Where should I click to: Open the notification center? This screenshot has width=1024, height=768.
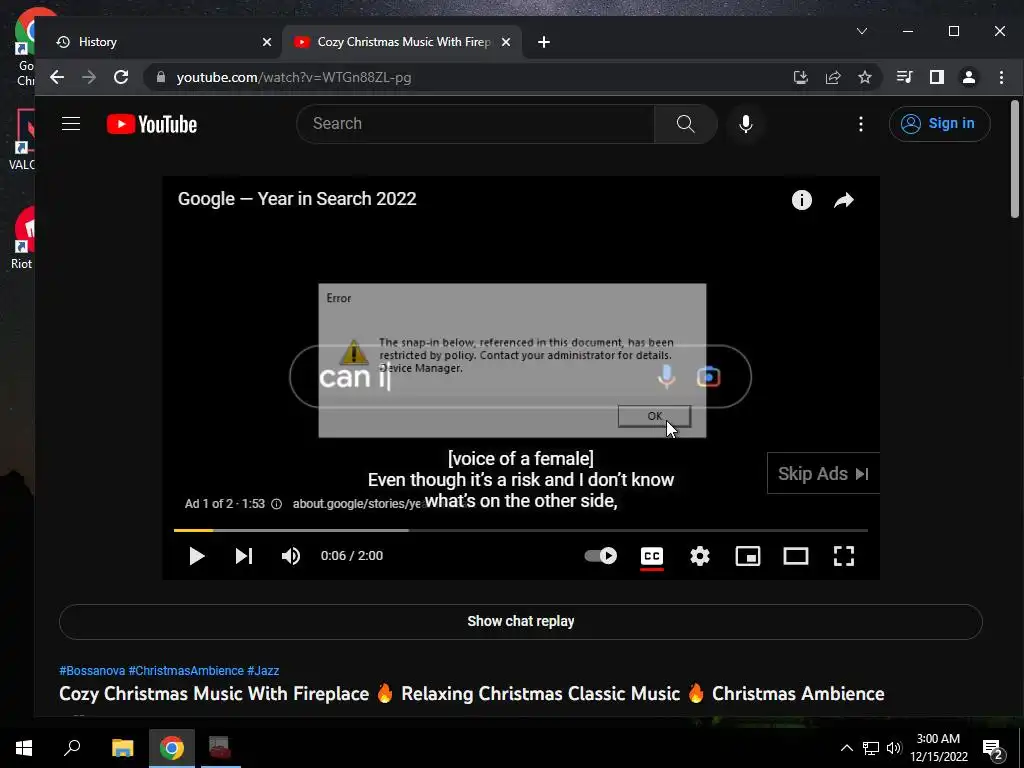coord(993,748)
